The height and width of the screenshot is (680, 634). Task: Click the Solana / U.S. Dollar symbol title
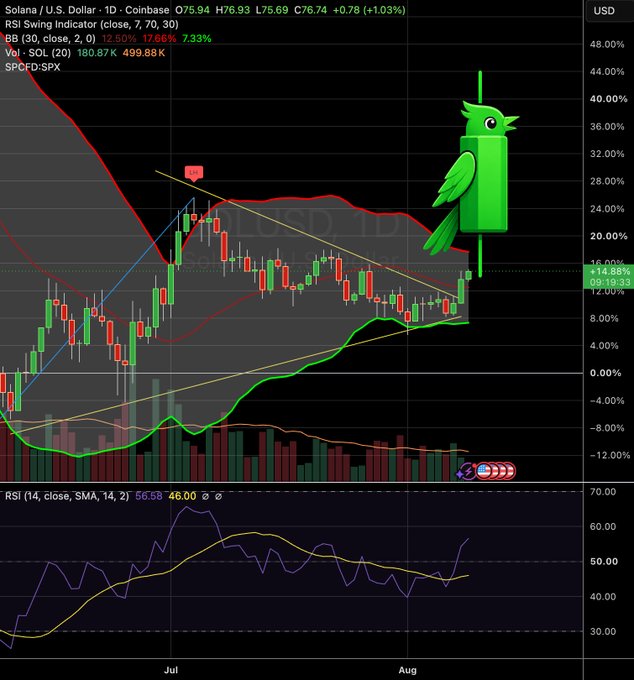click(x=50, y=10)
